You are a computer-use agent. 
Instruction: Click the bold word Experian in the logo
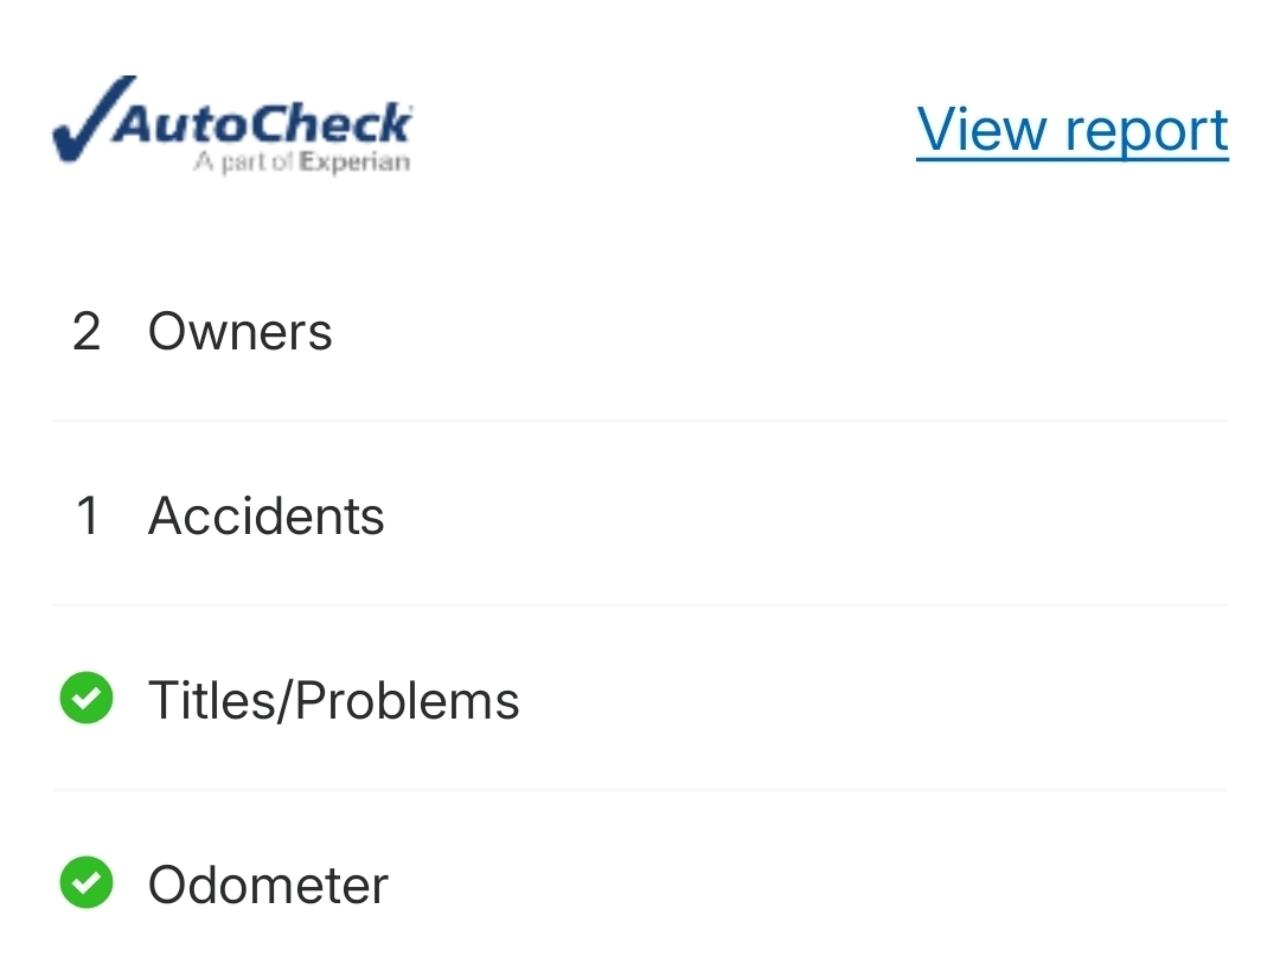tap(355, 162)
